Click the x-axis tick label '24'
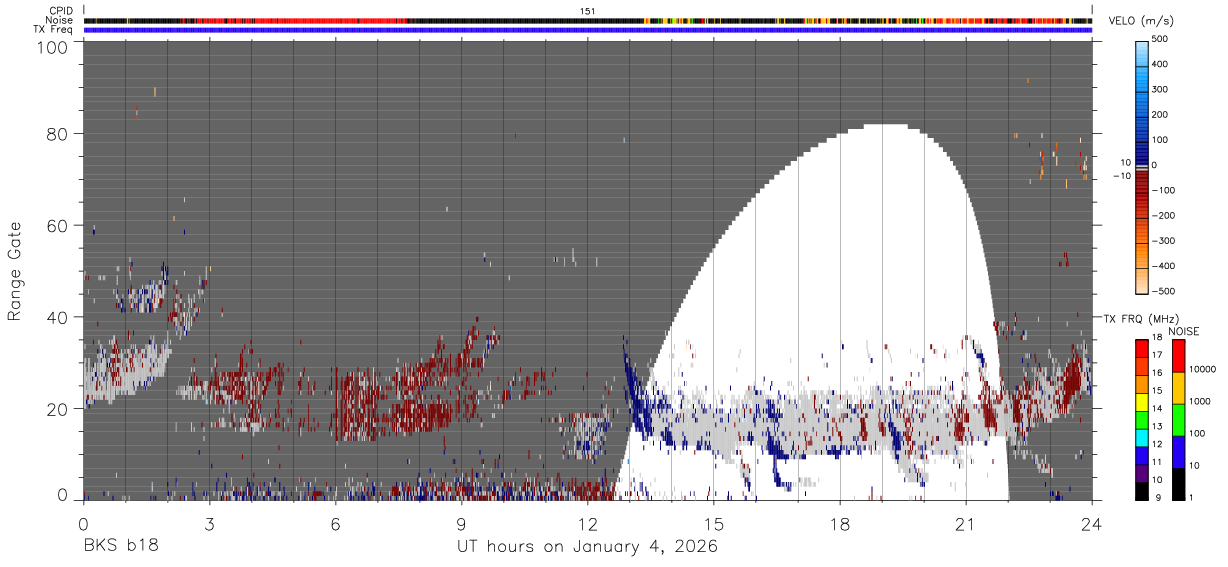The height and width of the screenshot is (567, 1228). 1092,523
